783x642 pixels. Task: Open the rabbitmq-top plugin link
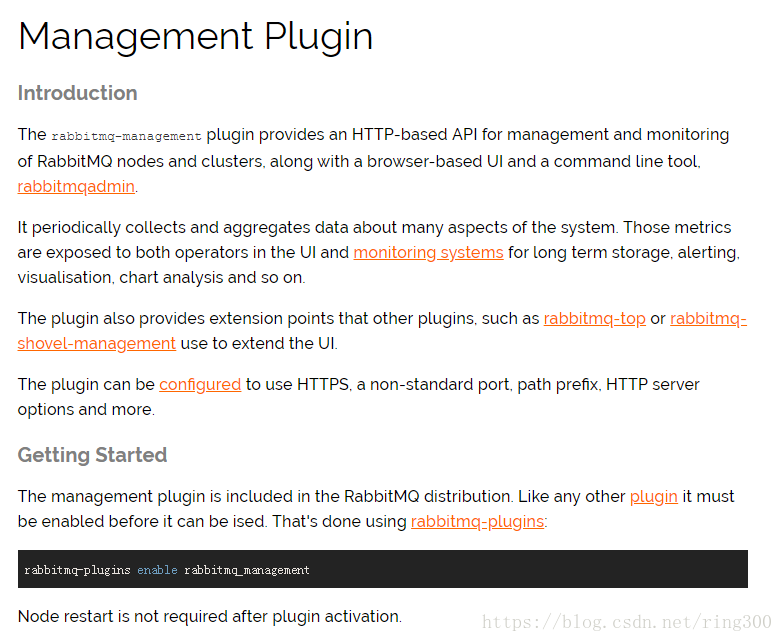(x=594, y=319)
